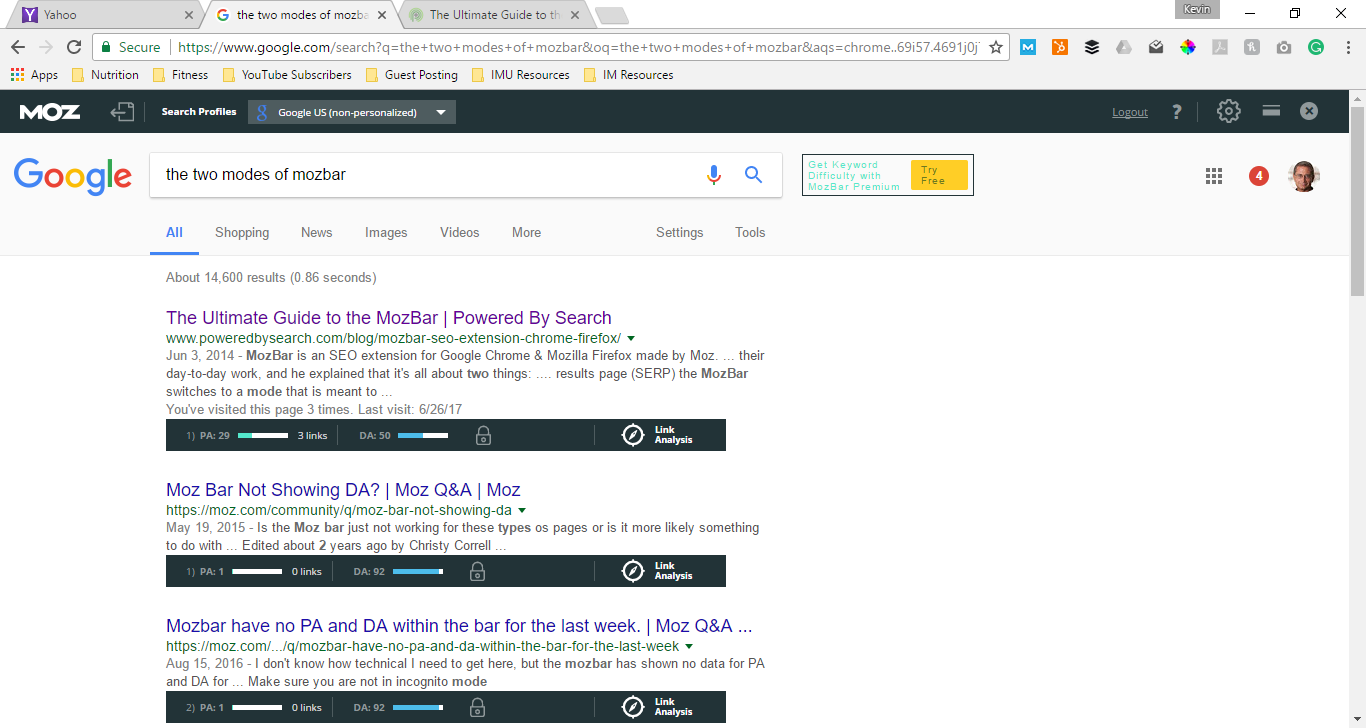Open the Apps shortcut in bookmarks bar
The height and width of the screenshot is (728, 1366).
coord(34,75)
